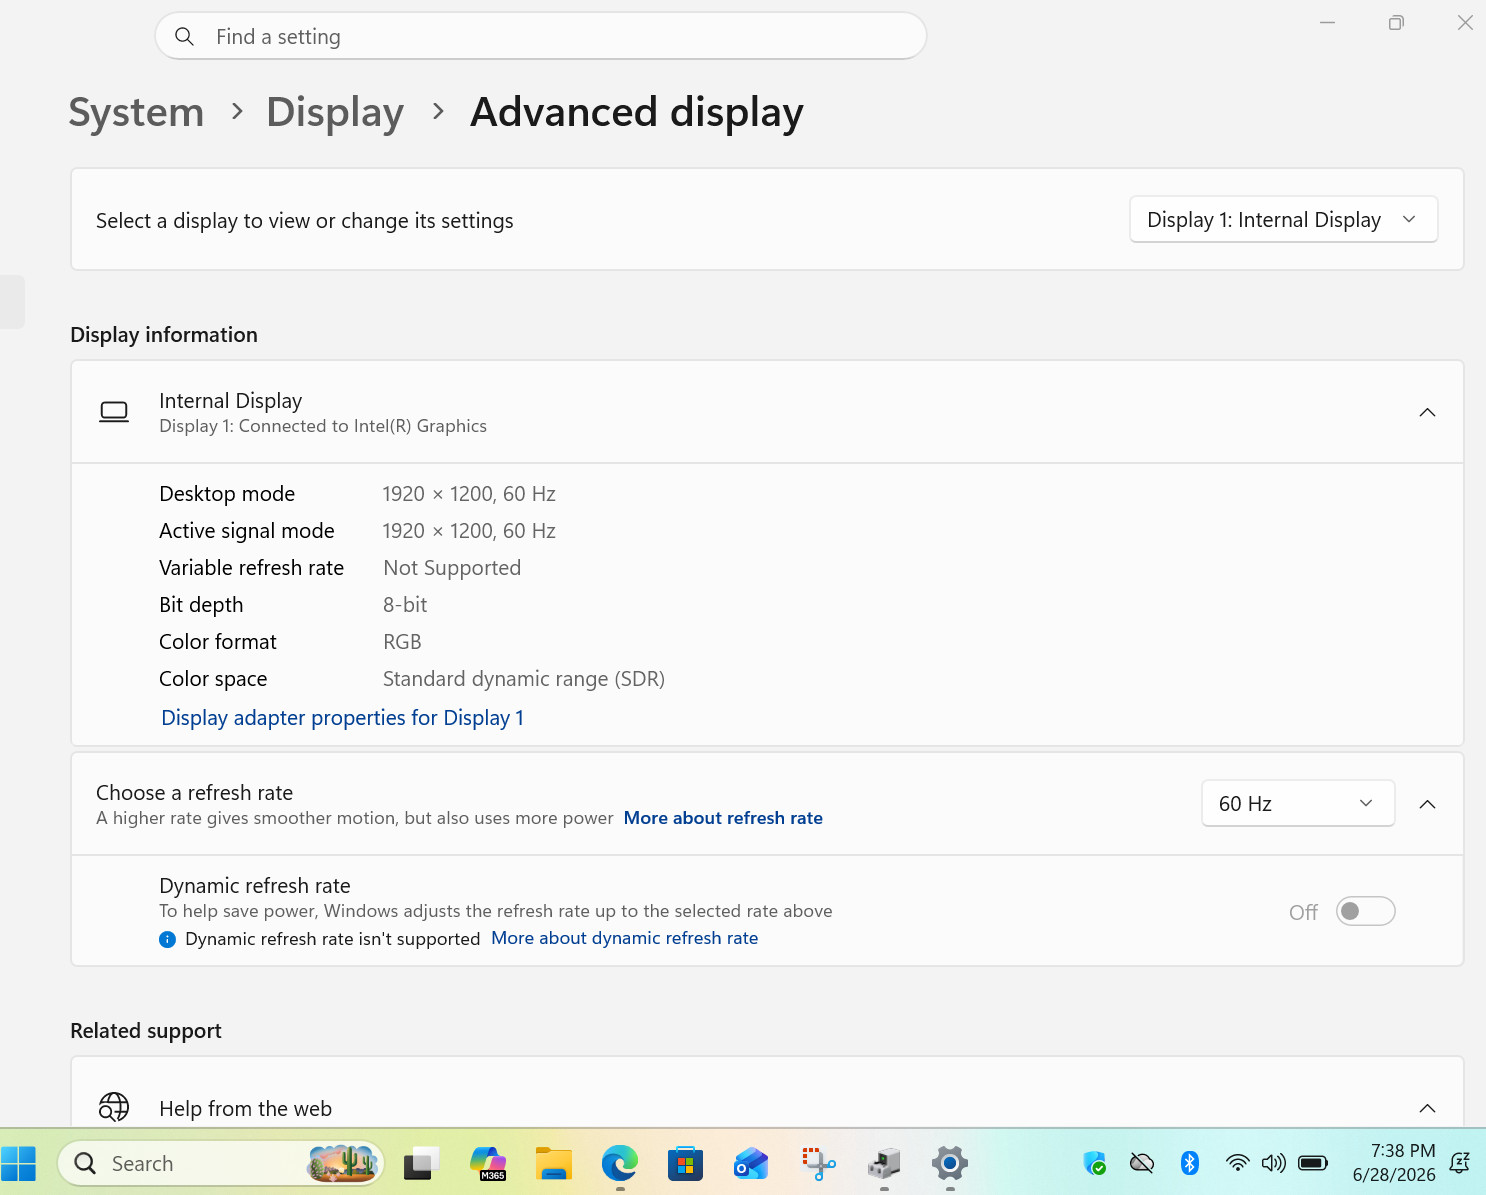The width and height of the screenshot is (1486, 1195).
Task: Open Windows Security tray icon
Action: 1095,1163
